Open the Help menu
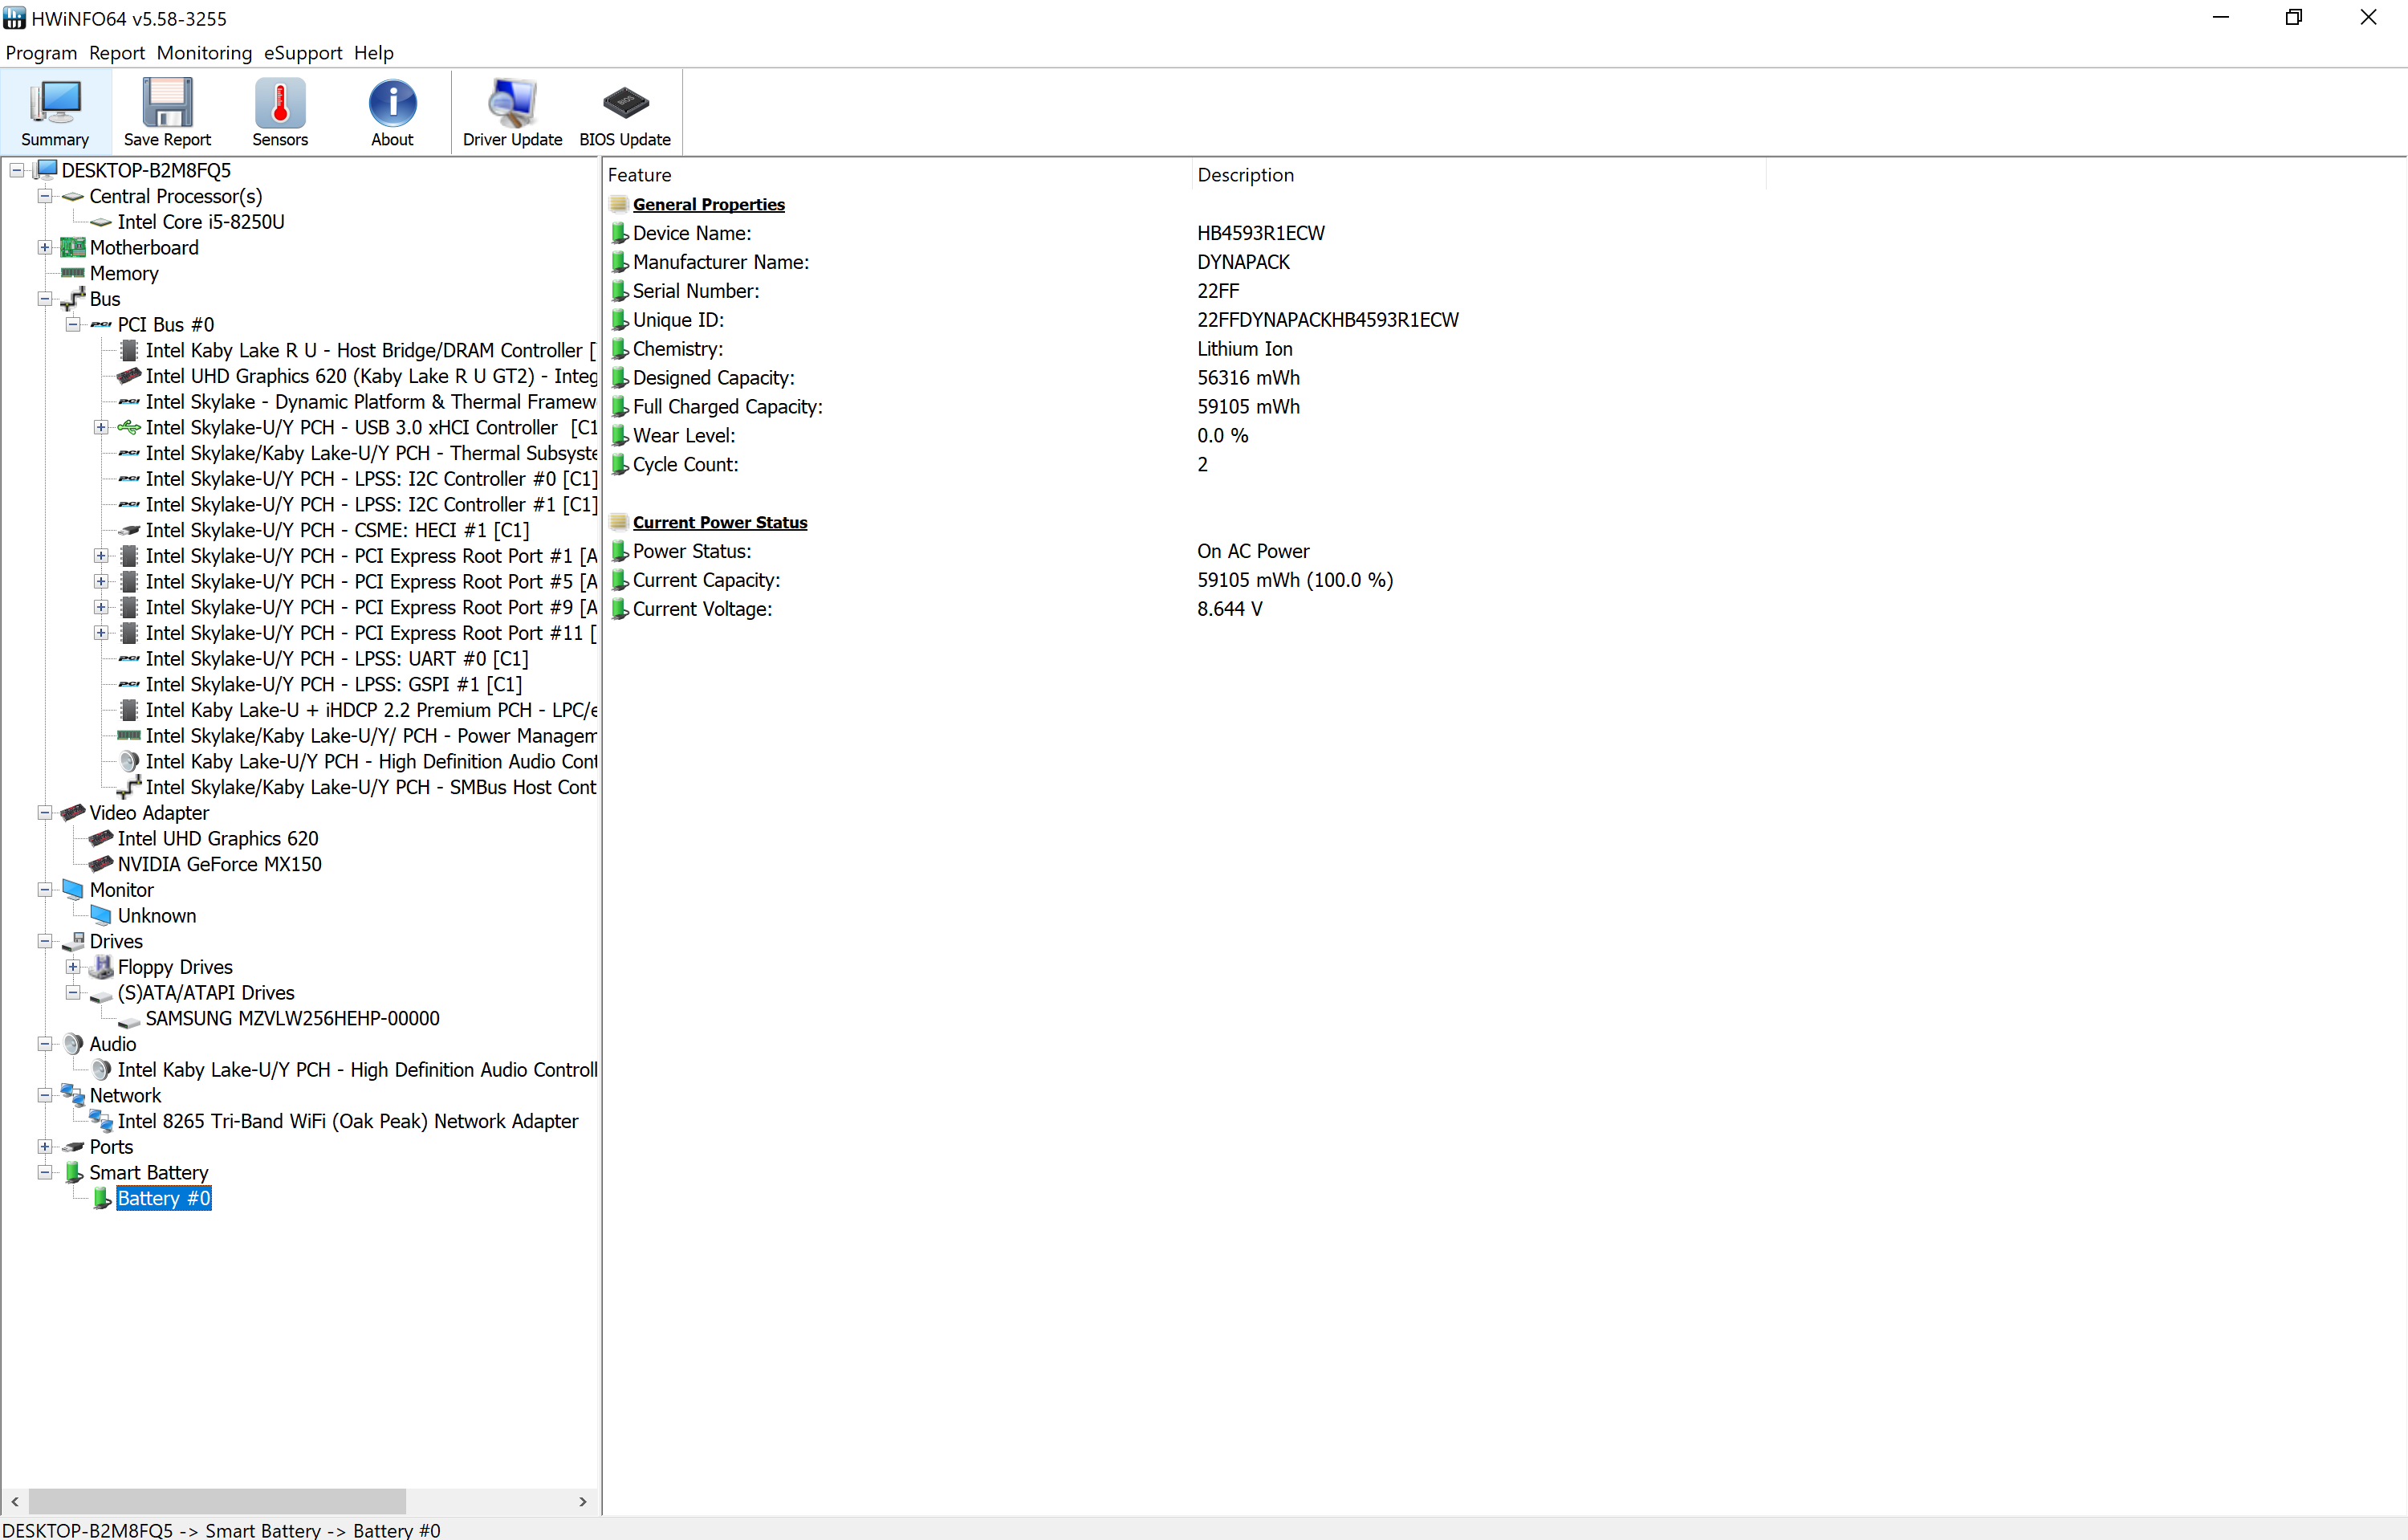This screenshot has height=1540, width=2408. point(374,53)
